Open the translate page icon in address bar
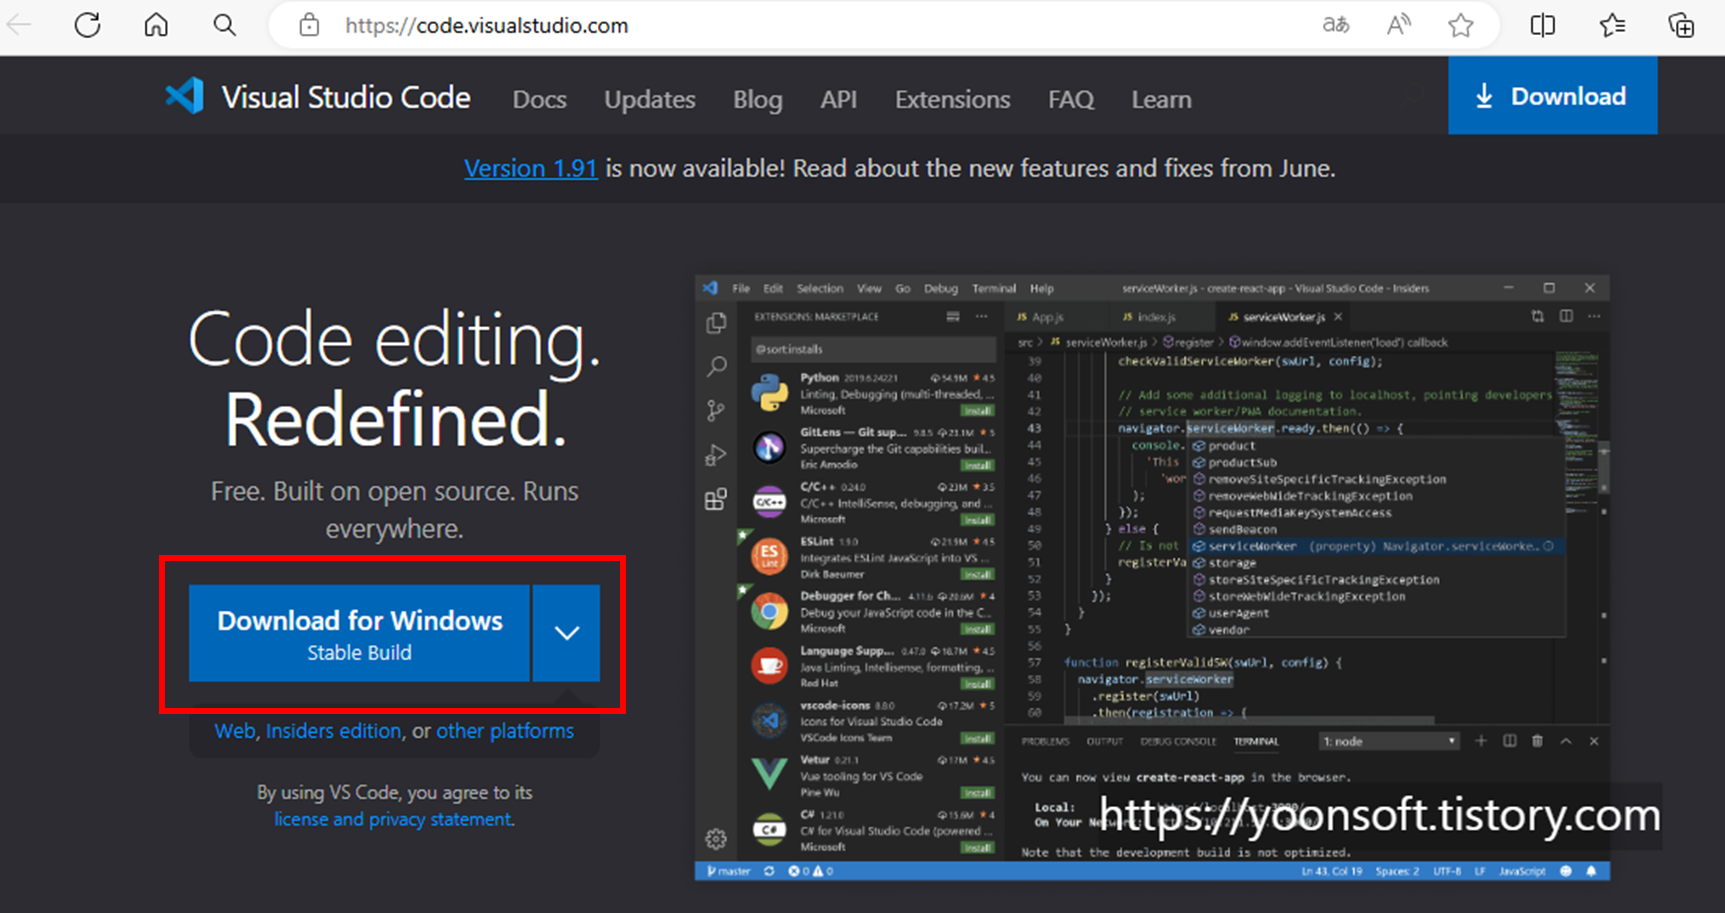This screenshot has width=1725, height=913. tap(1336, 25)
